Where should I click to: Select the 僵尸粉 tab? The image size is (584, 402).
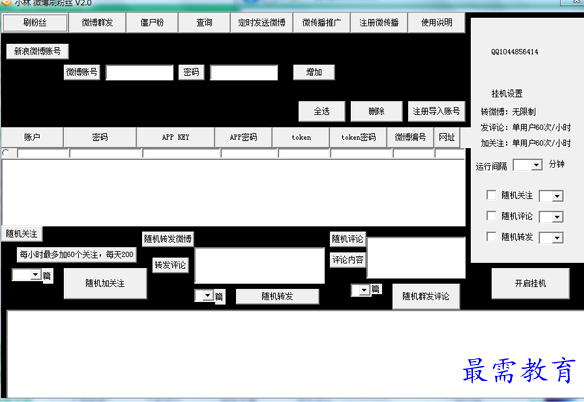152,23
